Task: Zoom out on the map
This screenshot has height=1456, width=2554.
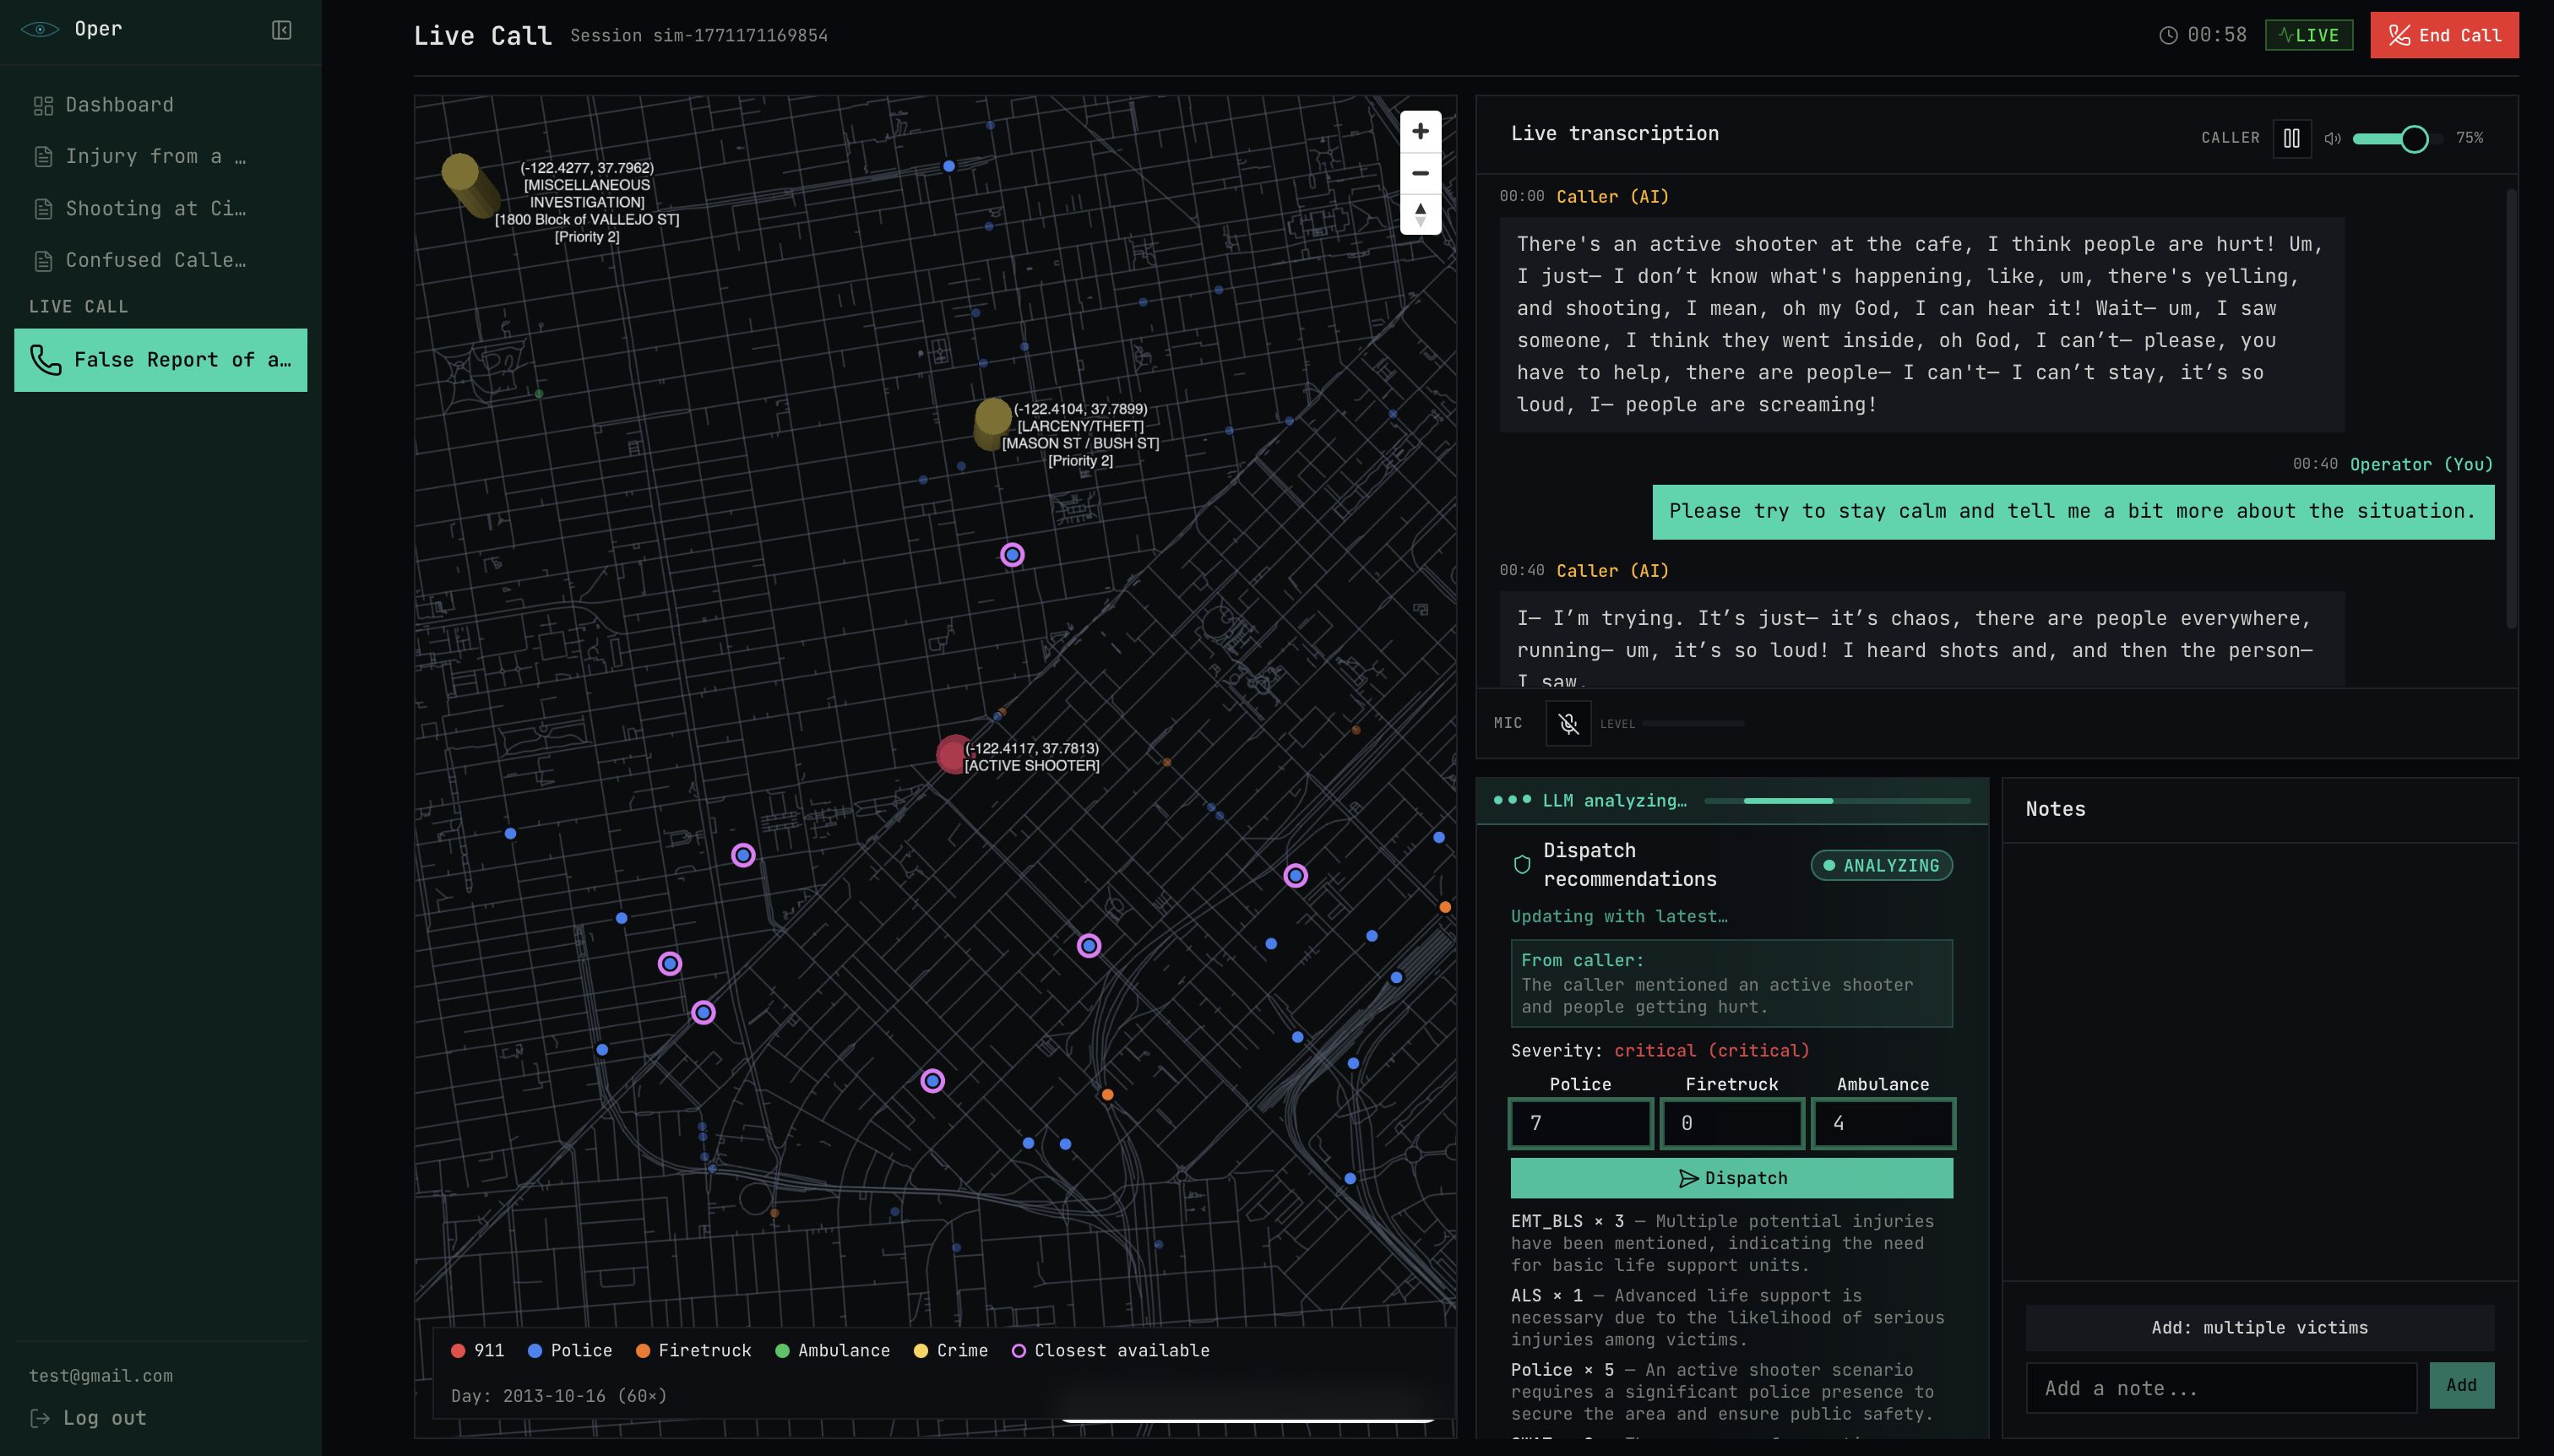Action: coord(1419,173)
